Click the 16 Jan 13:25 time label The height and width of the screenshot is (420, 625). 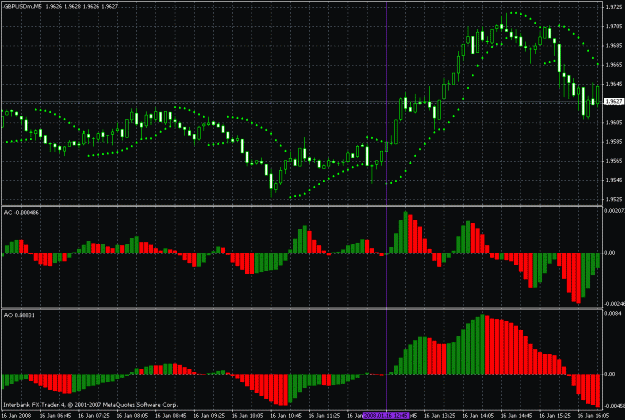tap(440, 416)
